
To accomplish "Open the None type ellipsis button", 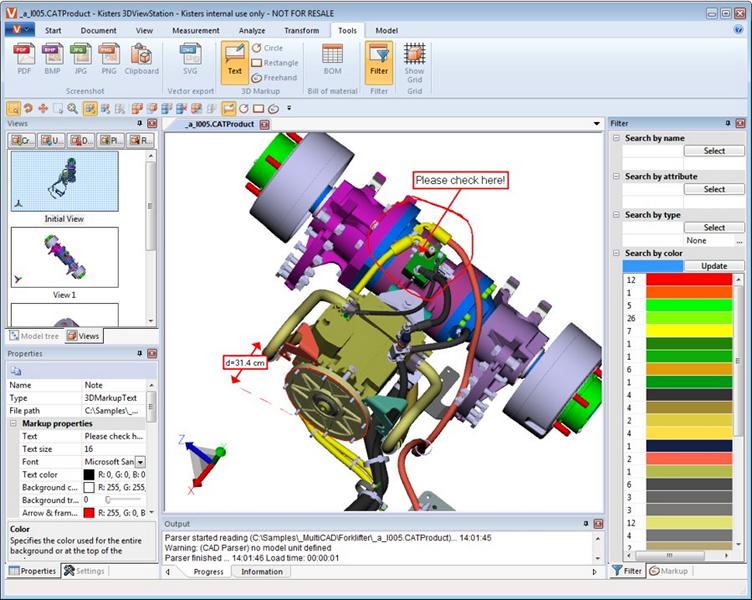I will click(x=739, y=241).
